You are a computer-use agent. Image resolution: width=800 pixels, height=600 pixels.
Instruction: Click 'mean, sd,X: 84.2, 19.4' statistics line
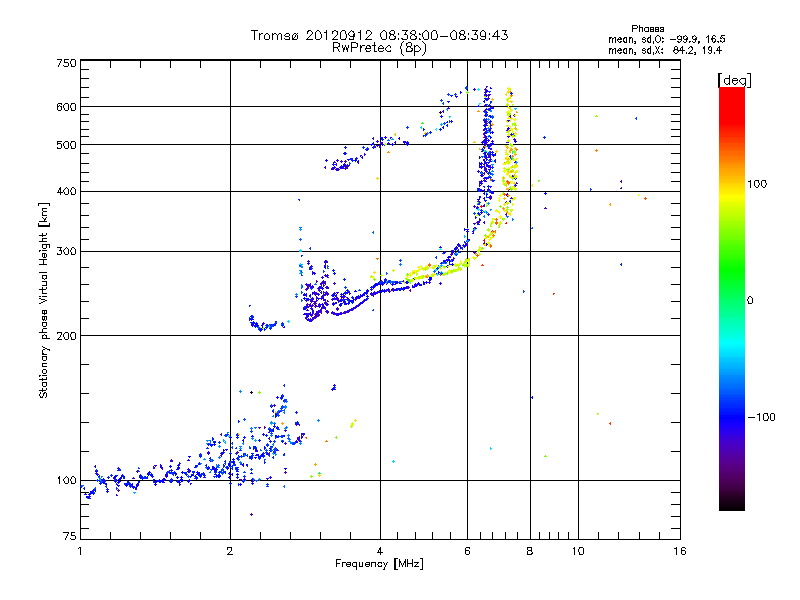coord(665,50)
